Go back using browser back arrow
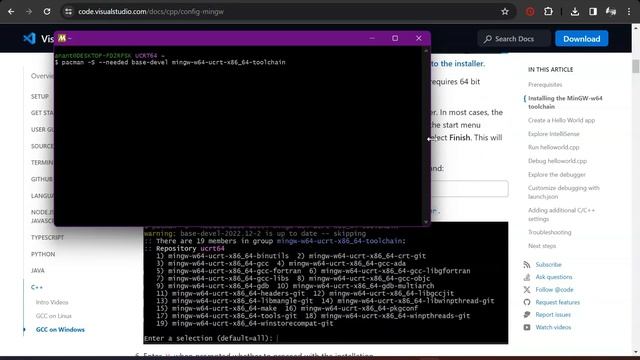 click(x=11, y=12)
